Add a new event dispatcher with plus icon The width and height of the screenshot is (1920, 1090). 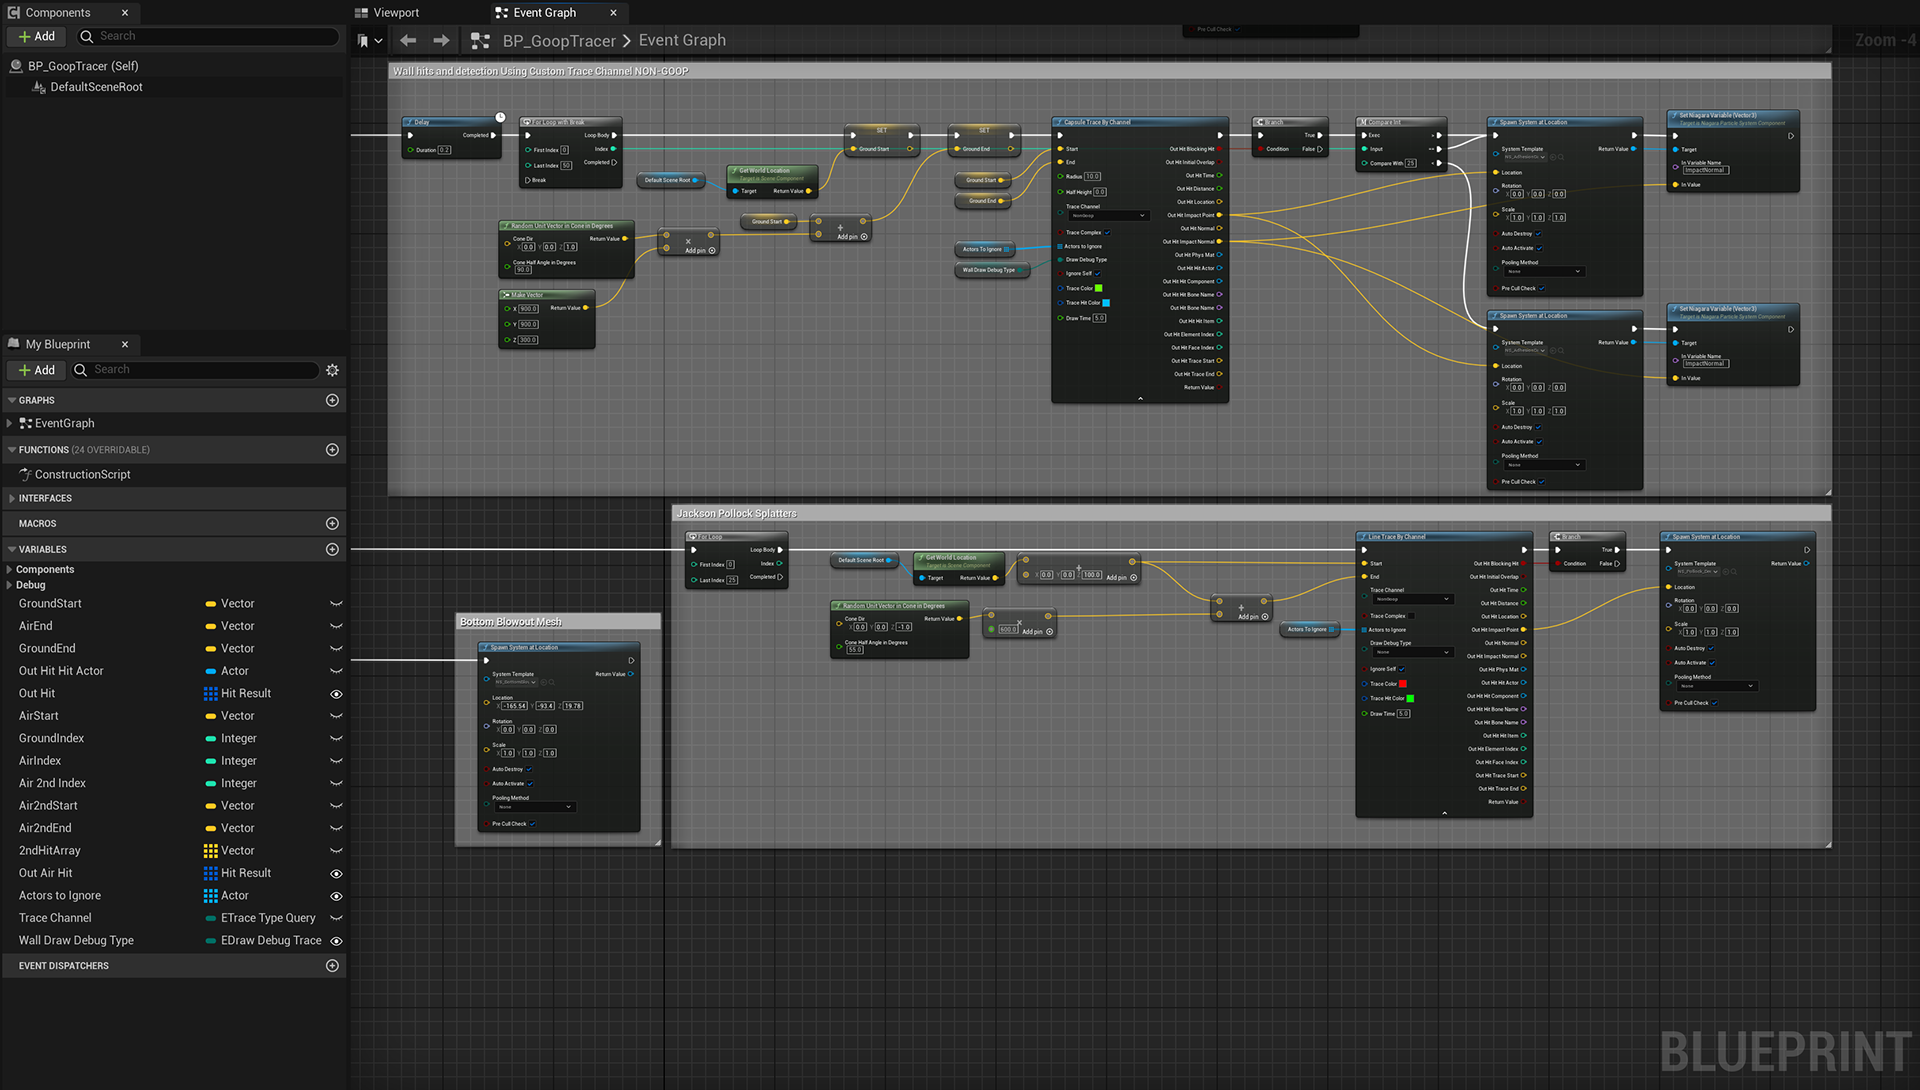pos(332,966)
